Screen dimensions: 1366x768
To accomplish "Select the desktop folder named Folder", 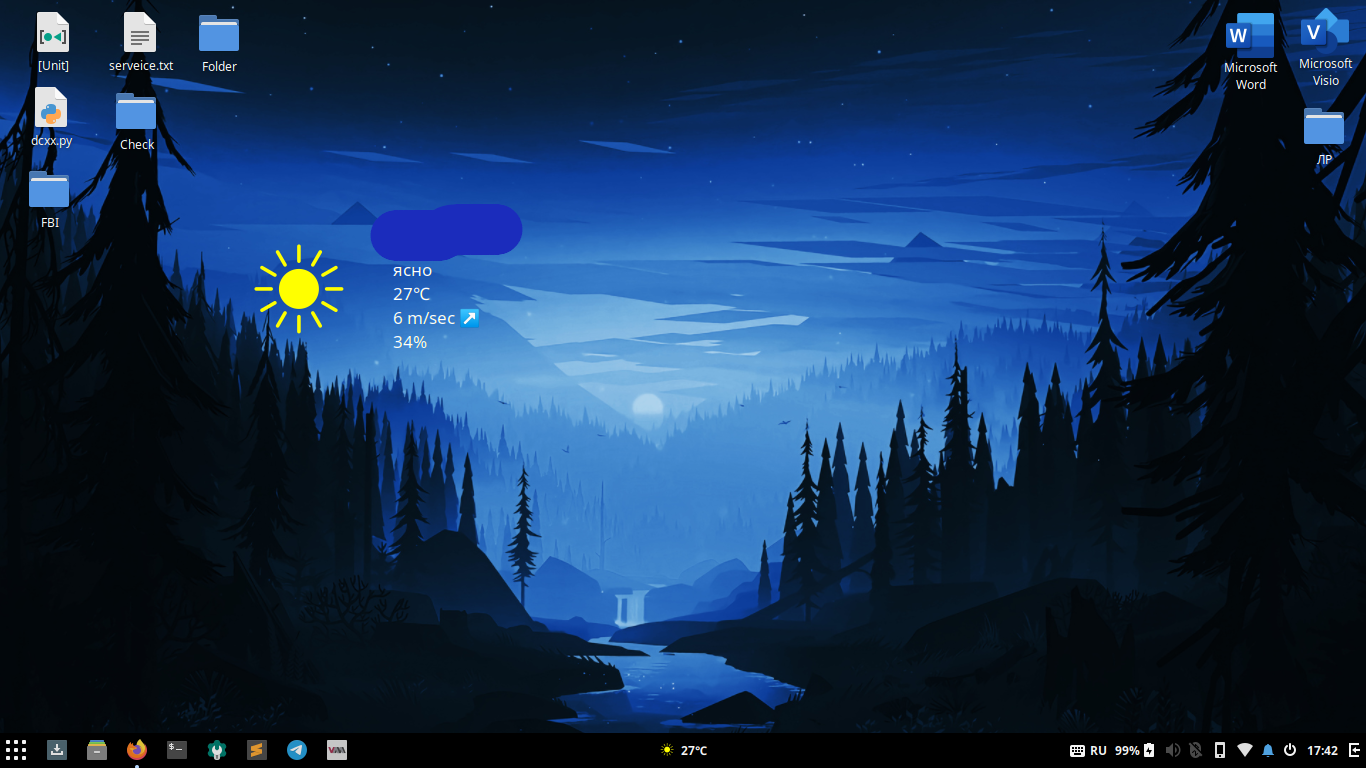I will [x=219, y=43].
